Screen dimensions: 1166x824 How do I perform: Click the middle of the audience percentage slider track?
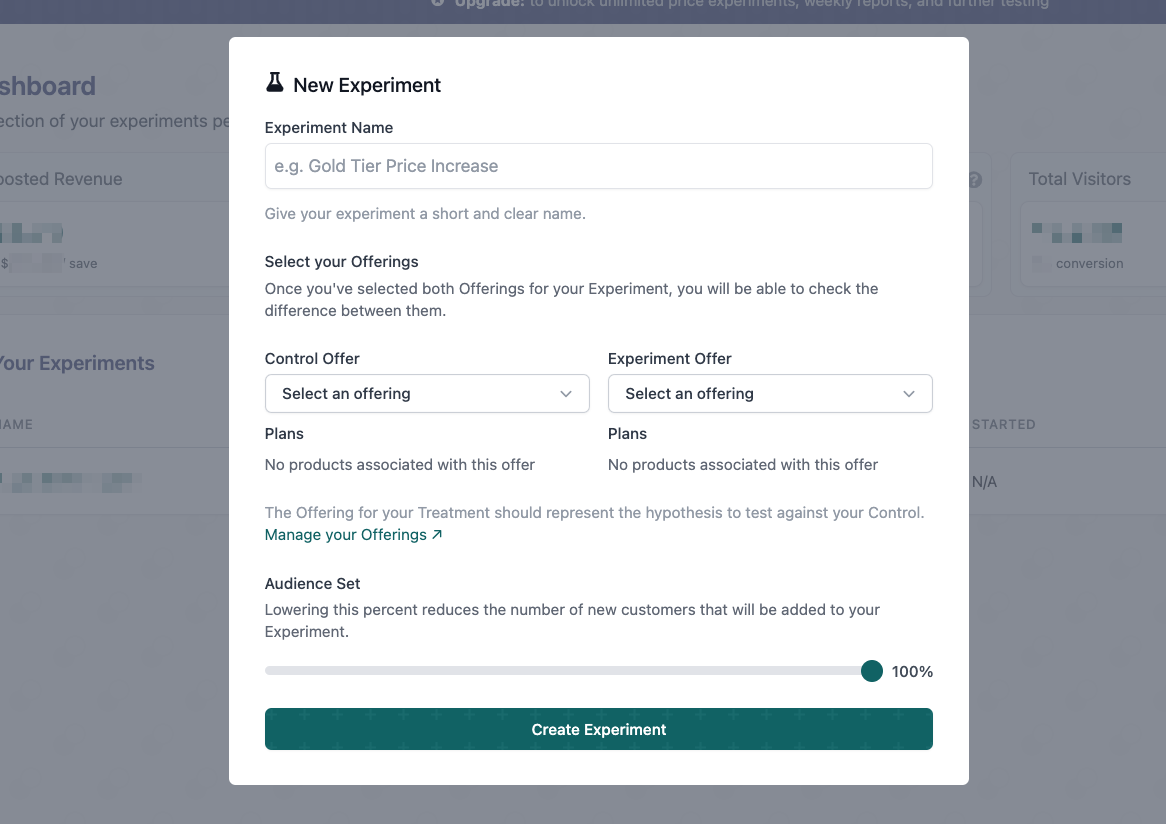point(568,671)
